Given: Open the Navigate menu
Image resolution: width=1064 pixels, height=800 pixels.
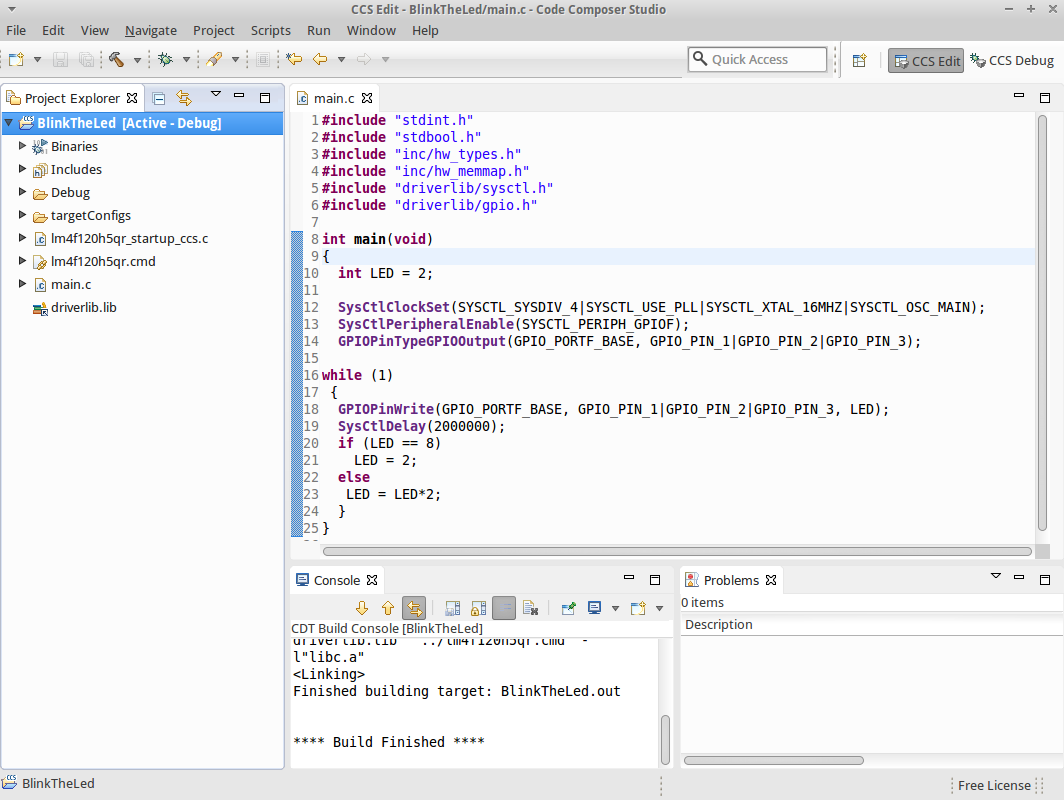Looking at the screenshot, I should (x=151, y=31).
